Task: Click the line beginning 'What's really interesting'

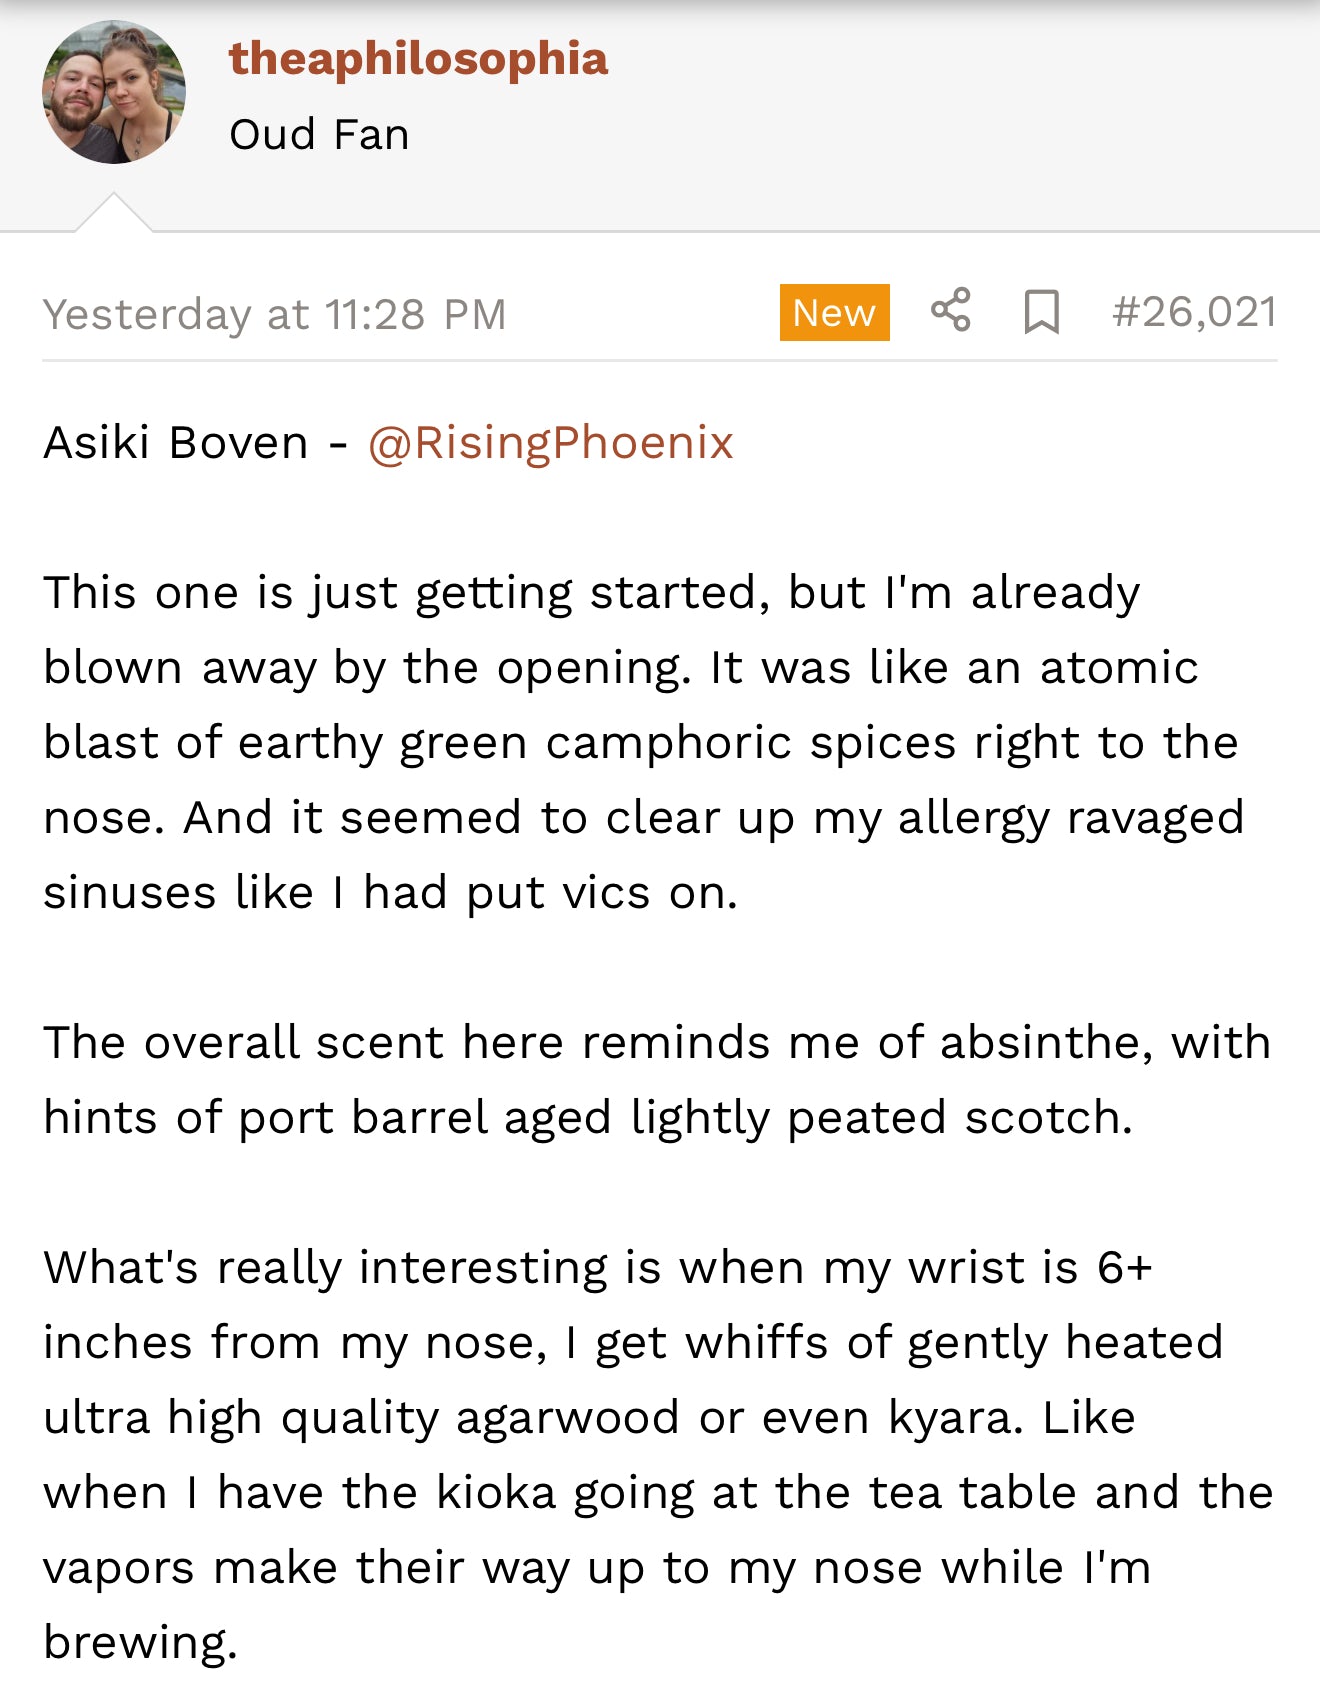Action: click(x=597, y=1268)
